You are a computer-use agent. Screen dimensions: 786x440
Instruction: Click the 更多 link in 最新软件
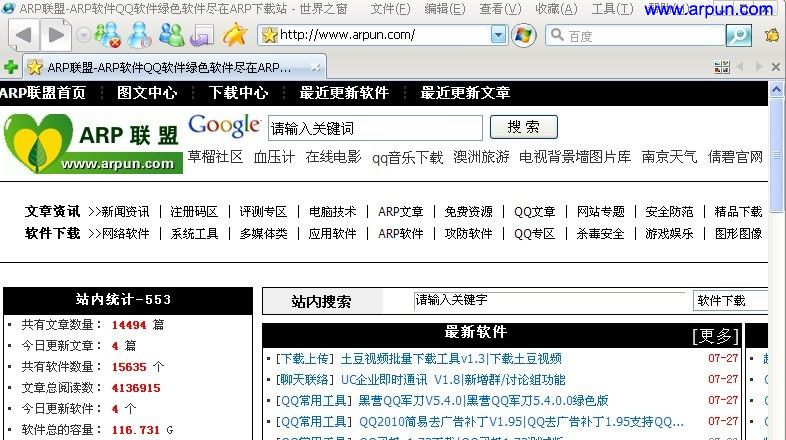[714, 335]
